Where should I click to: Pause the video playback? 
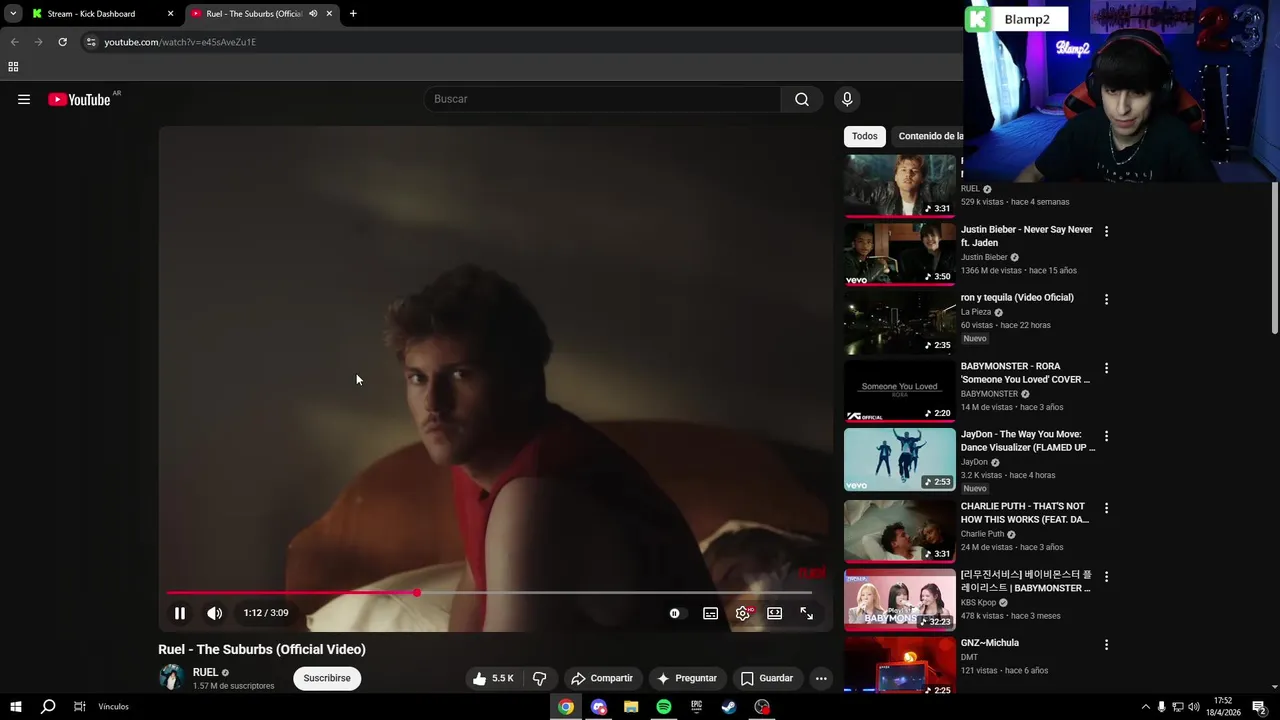180,613
